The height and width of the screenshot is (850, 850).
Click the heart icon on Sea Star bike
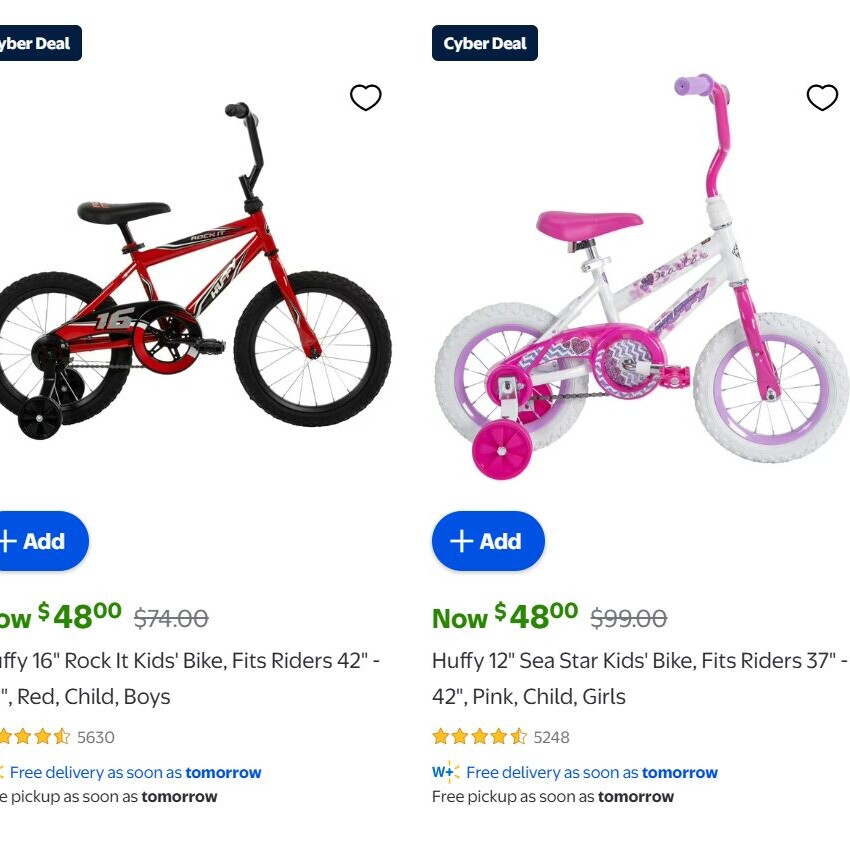click(x=822, y=98)
